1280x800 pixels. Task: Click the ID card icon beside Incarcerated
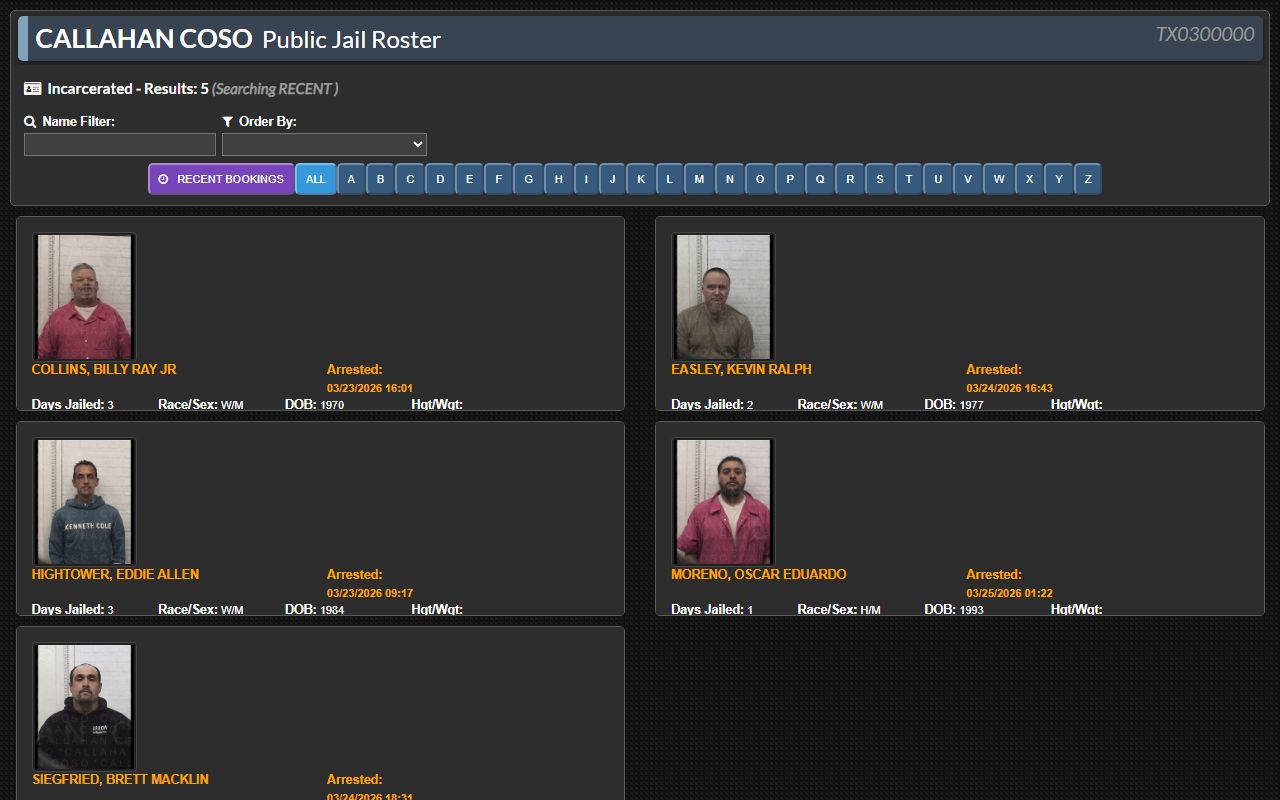coord(33,88)
